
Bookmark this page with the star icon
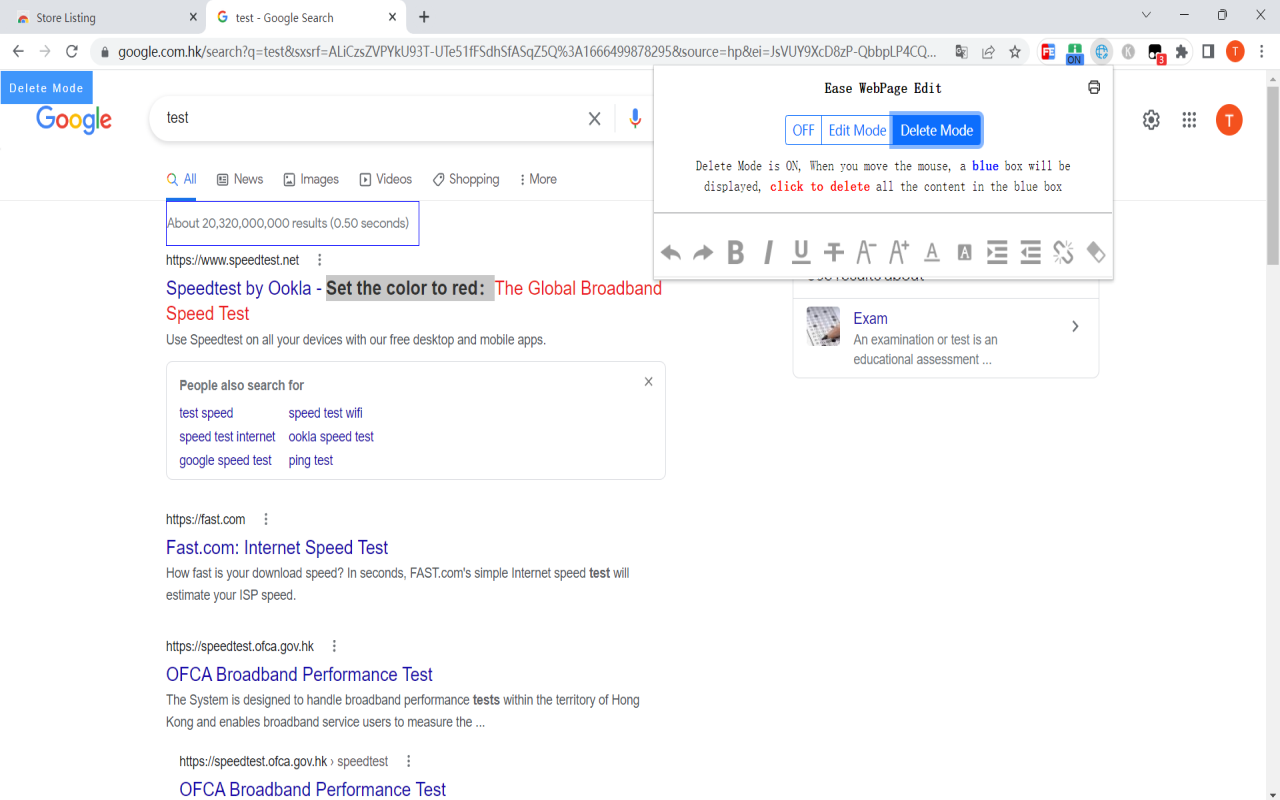click(1015, 52)
